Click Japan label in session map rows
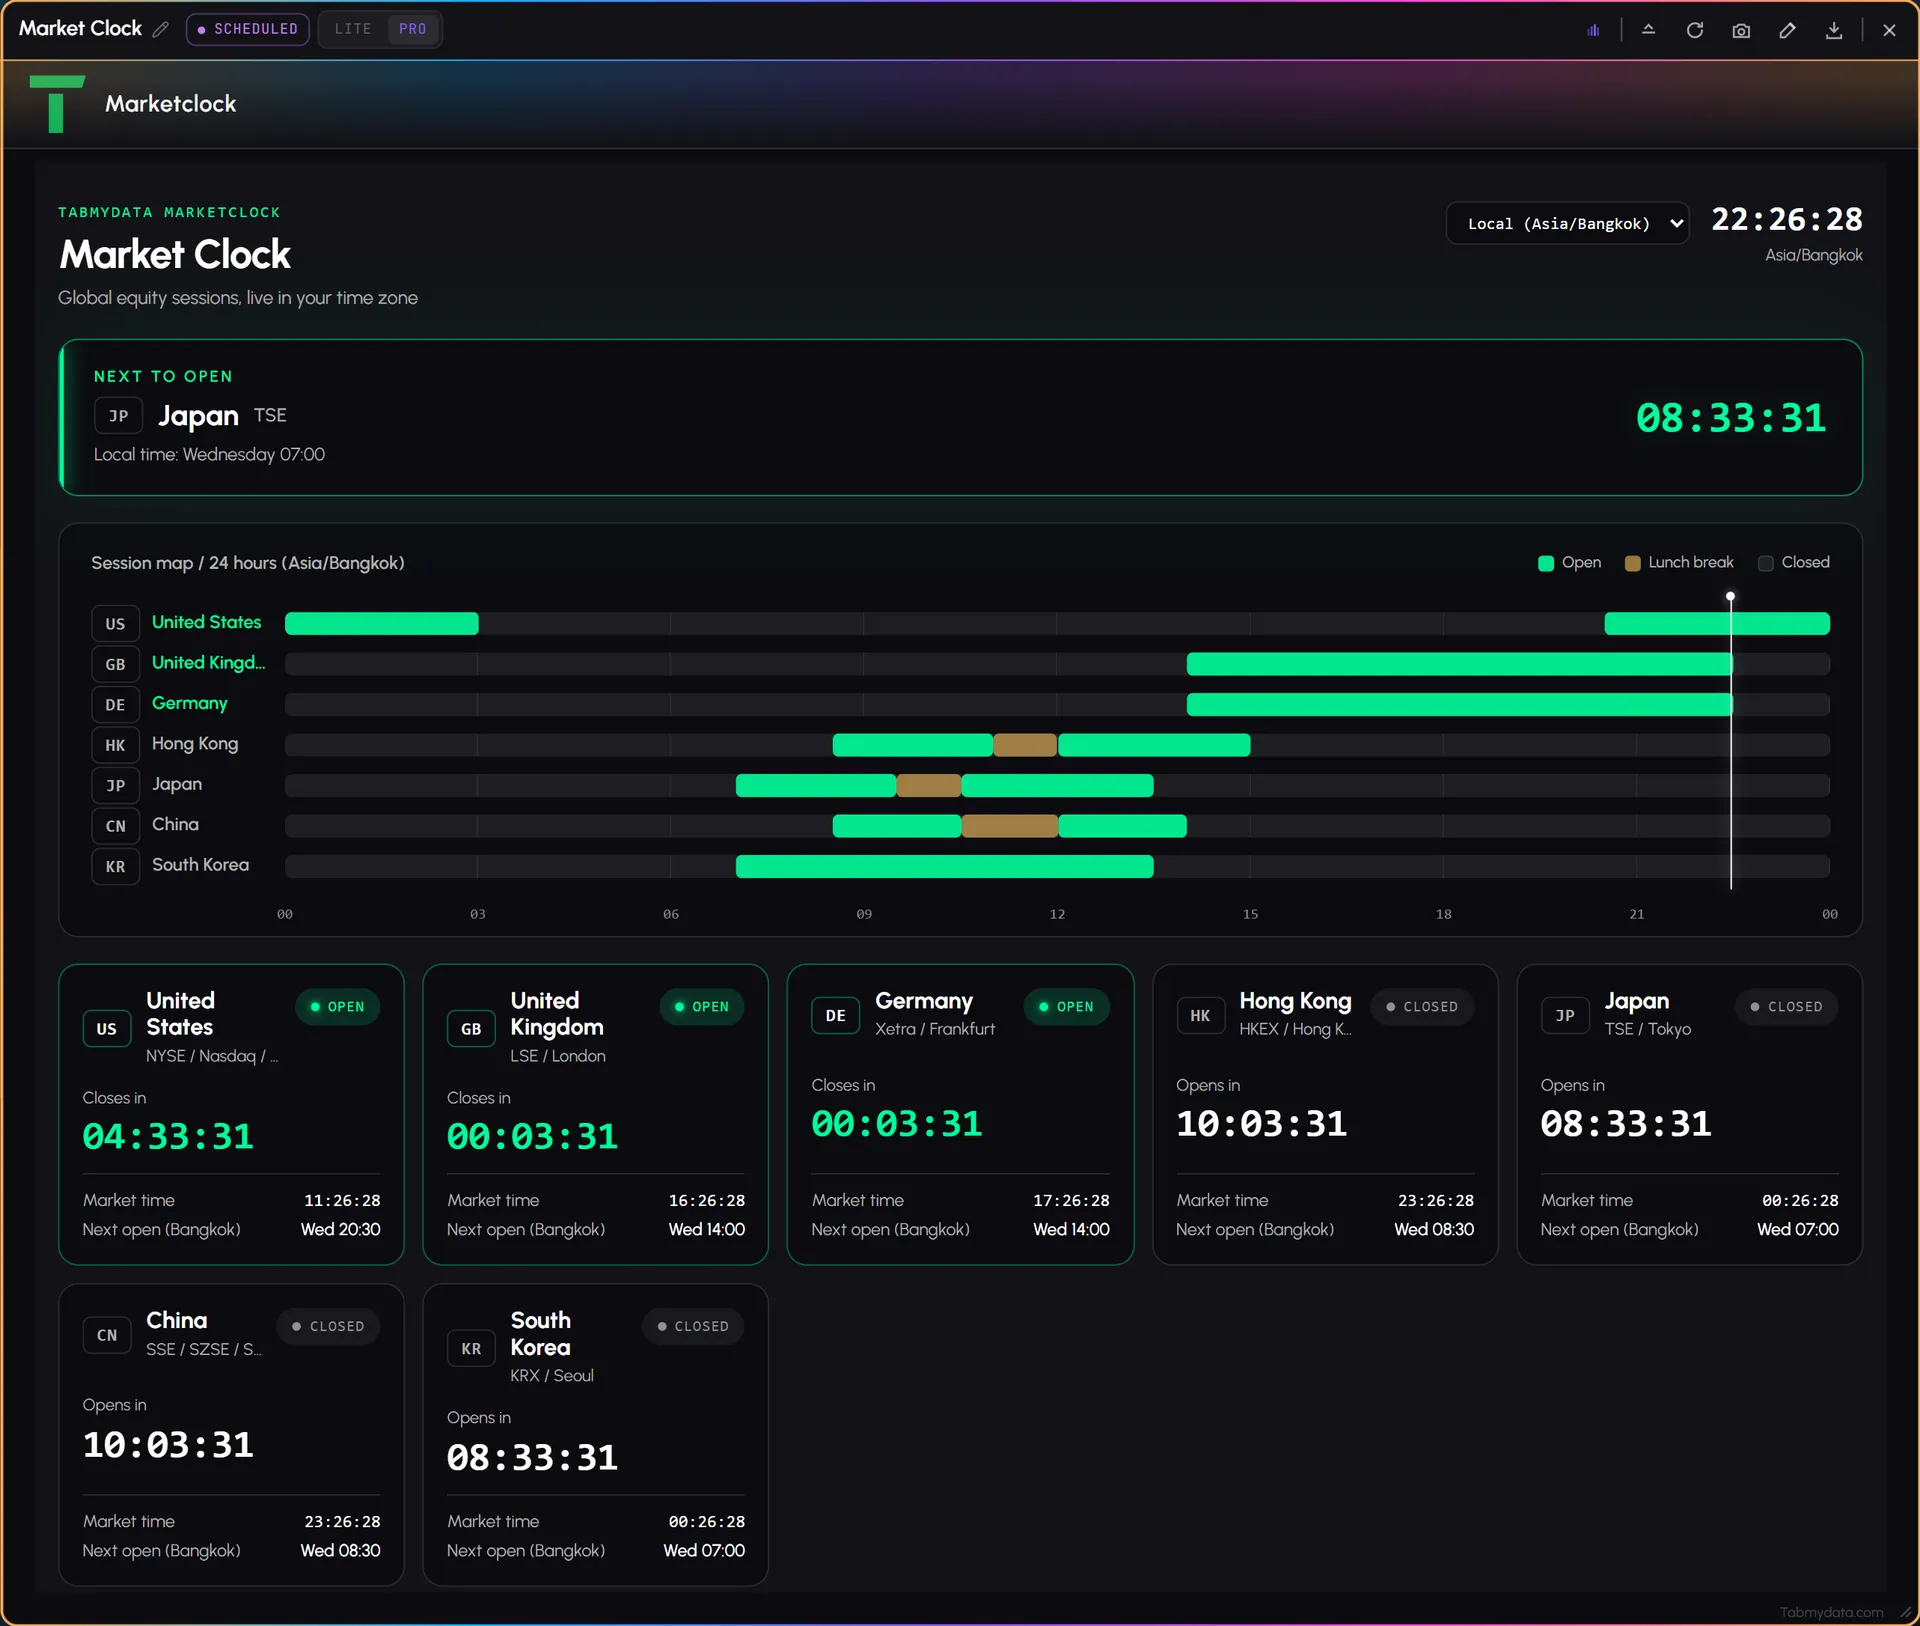Screen dimensions: 1920x1626 tap(177, 784)
